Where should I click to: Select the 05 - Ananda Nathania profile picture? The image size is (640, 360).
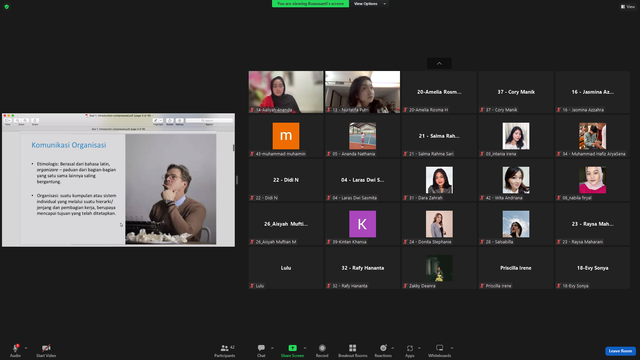point(362,136)
